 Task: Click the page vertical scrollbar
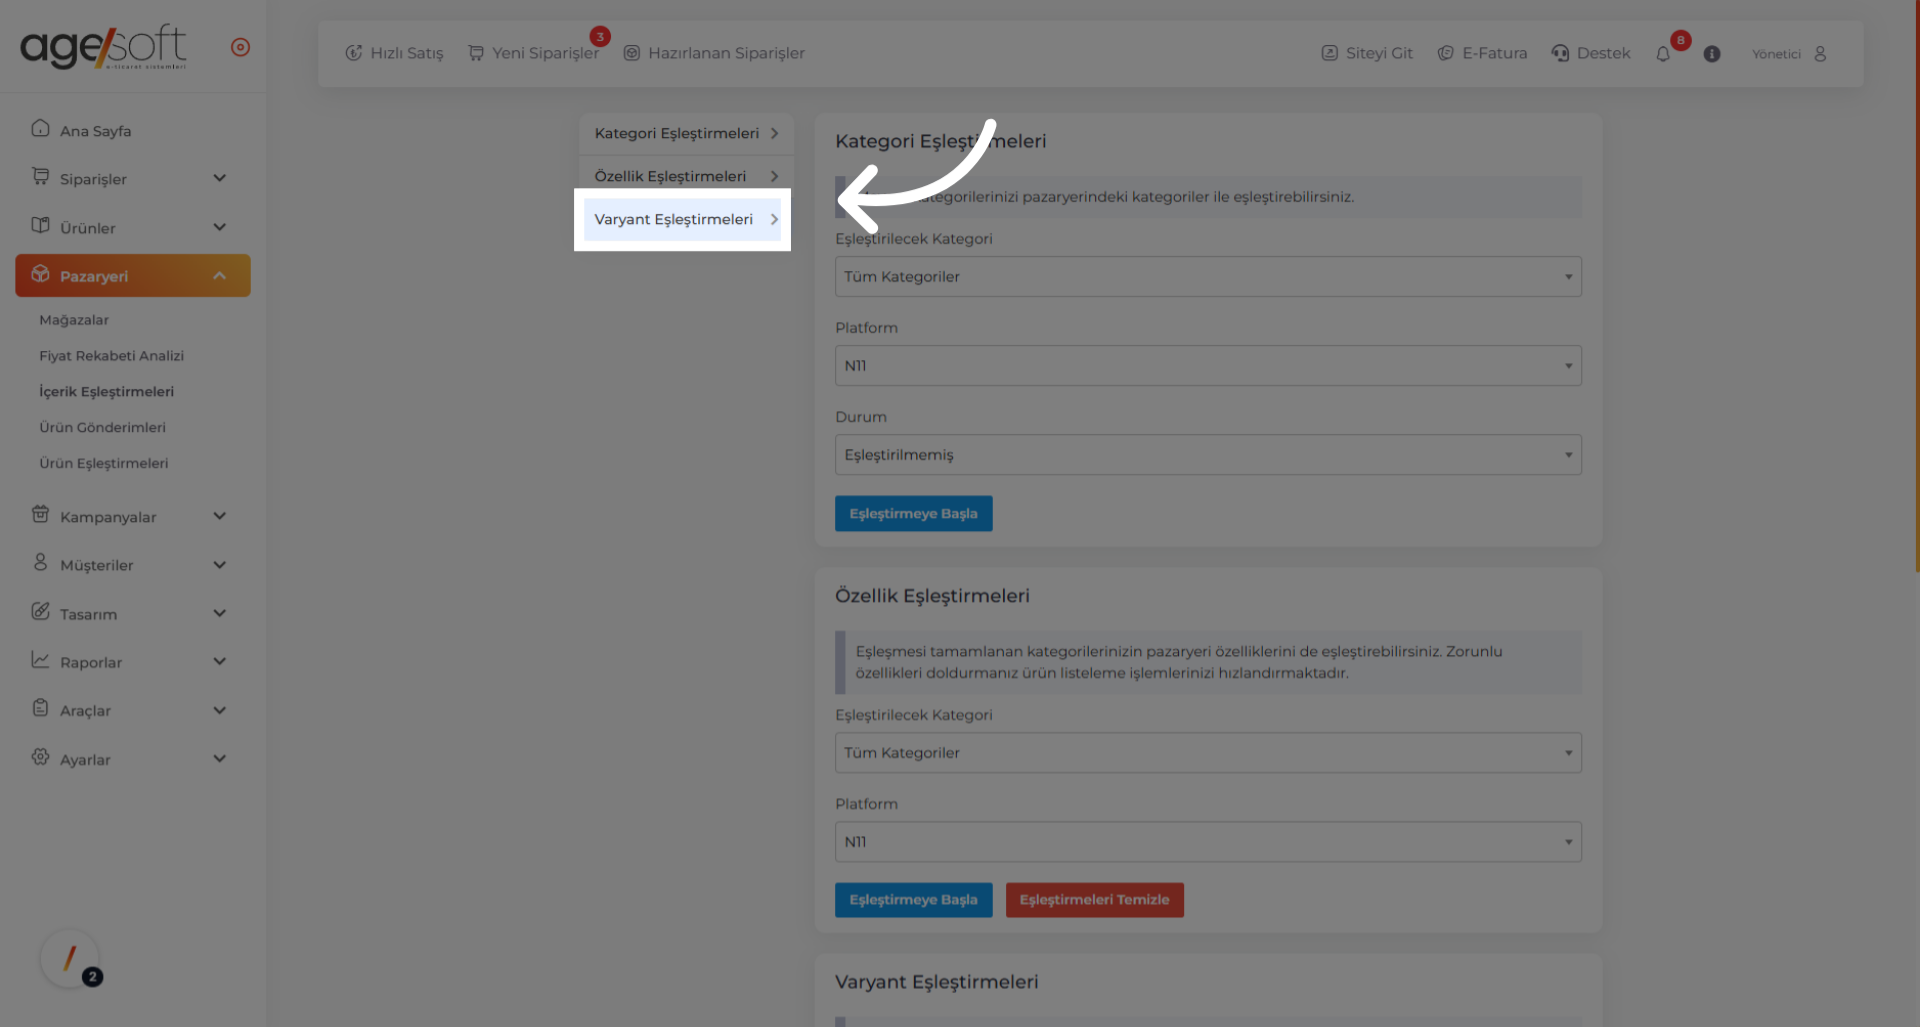pos(1916,285)
